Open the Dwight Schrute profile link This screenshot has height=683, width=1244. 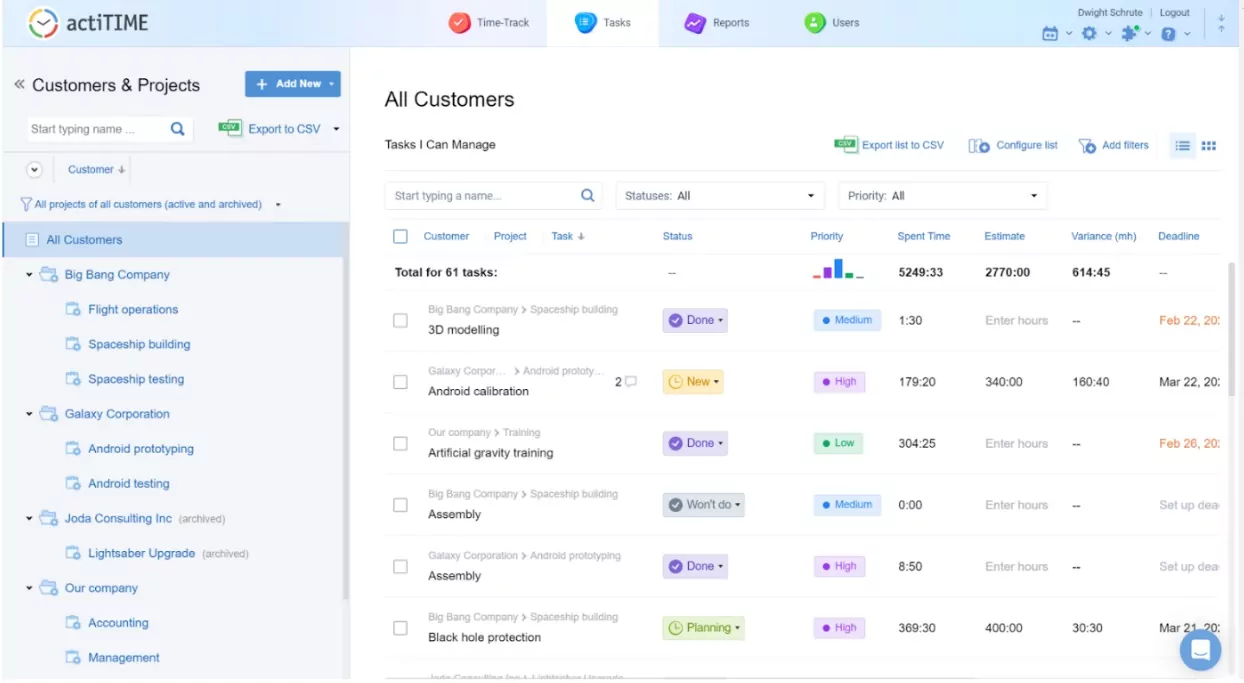coord(1110,13)
